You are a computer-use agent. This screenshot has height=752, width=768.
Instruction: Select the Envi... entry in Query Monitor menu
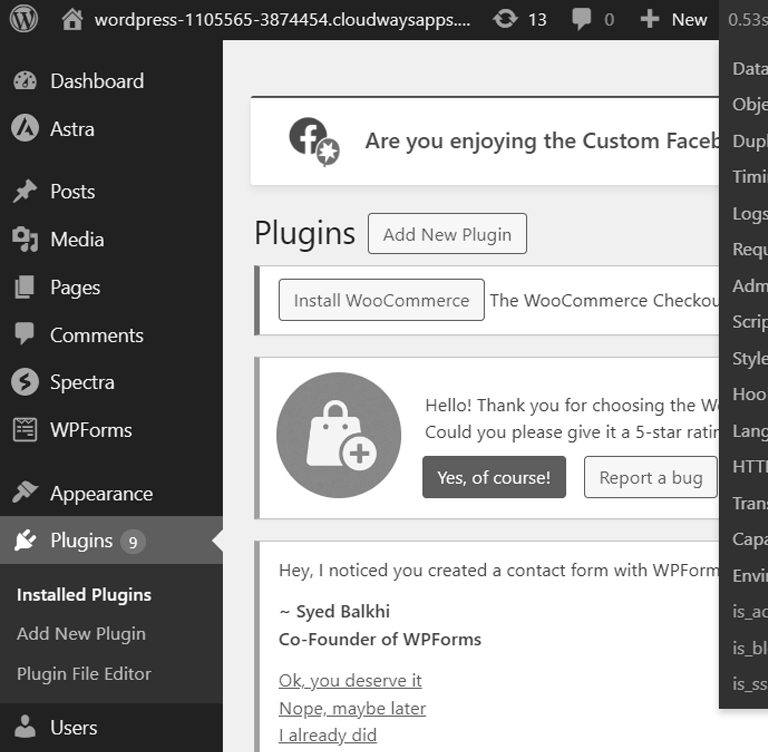[x=749, y=576]
